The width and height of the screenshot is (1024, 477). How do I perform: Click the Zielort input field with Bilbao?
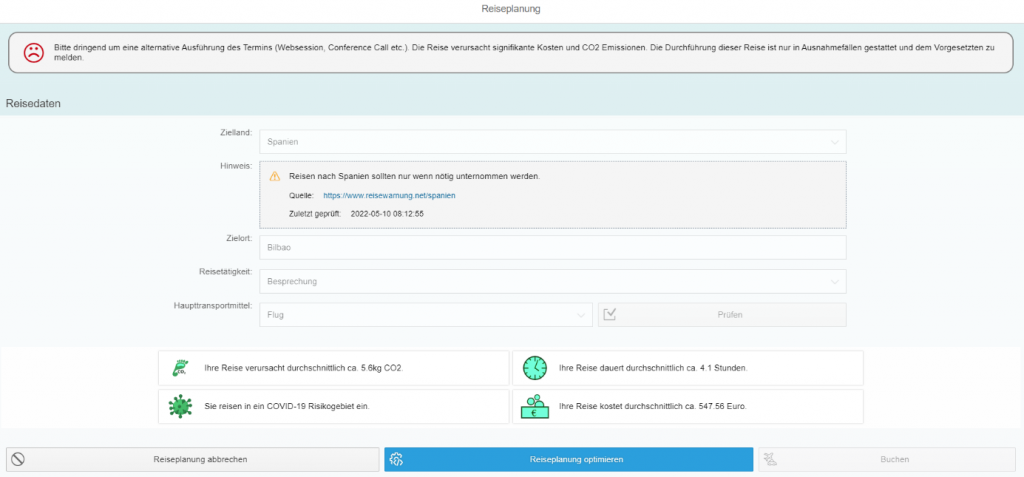point(552,247)
